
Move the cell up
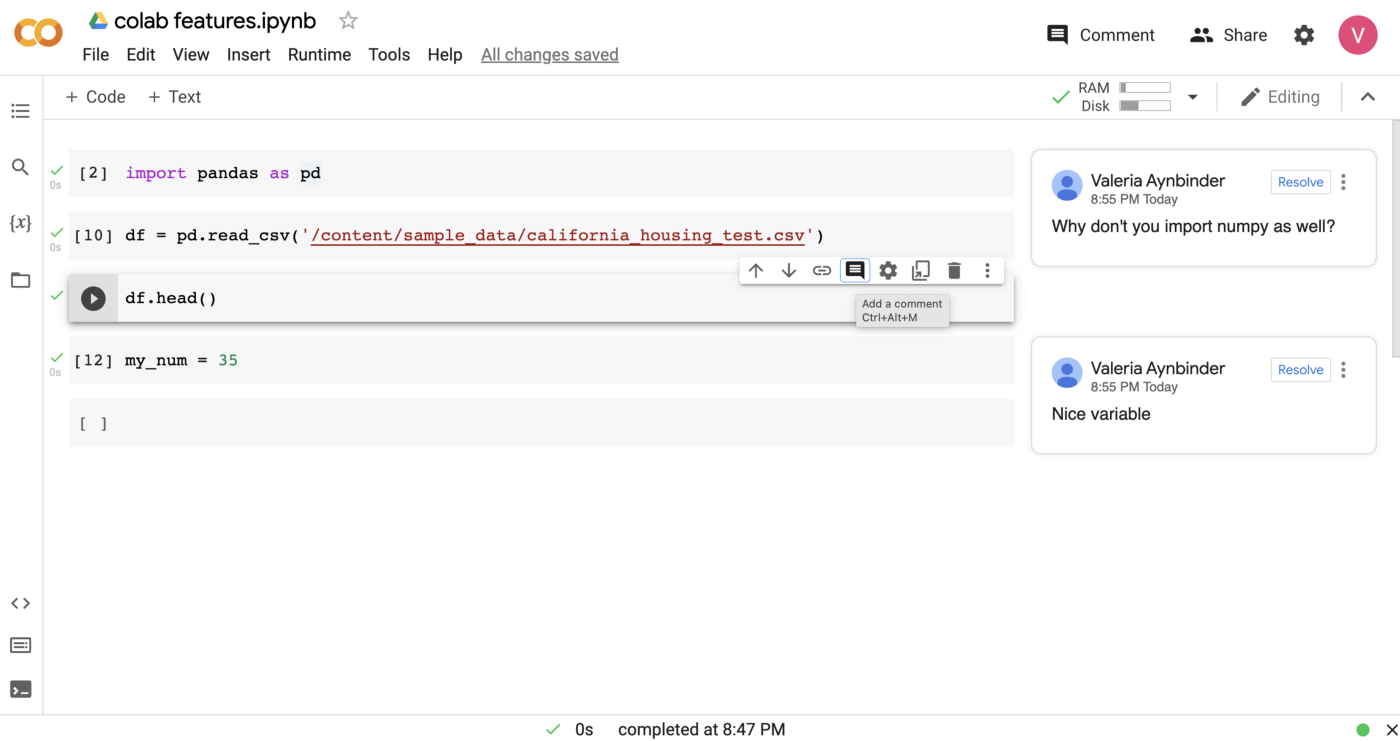click(x=756, y=270)
